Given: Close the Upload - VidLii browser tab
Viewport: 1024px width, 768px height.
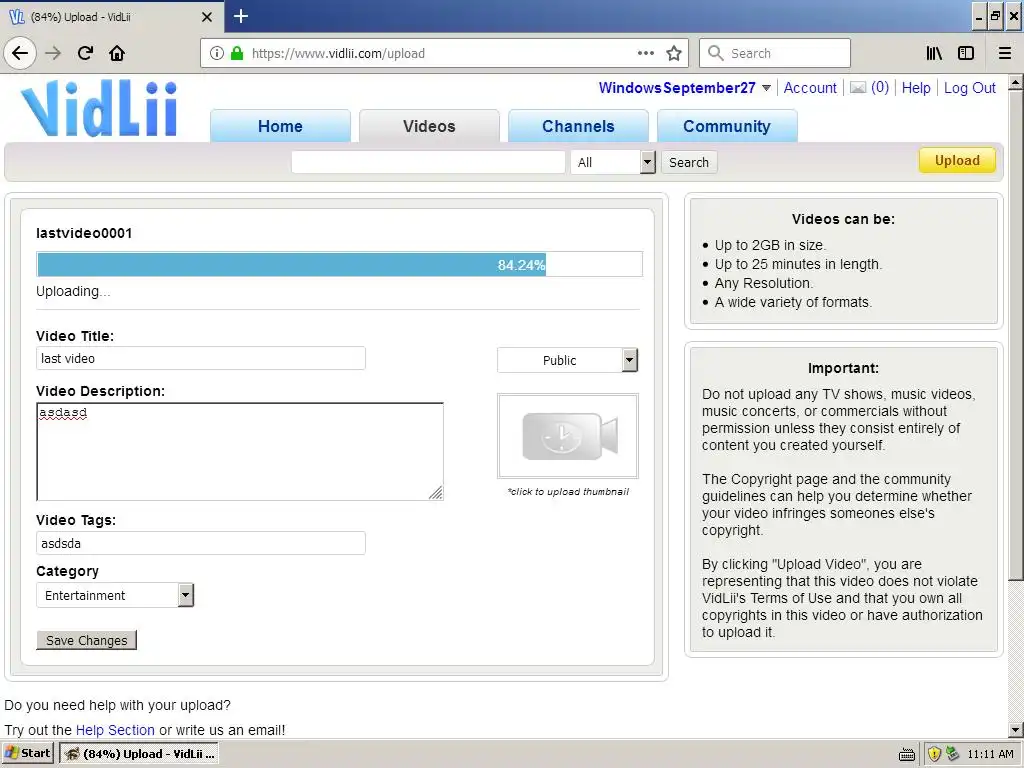Looking at the screenshot, I should [206, 17].
